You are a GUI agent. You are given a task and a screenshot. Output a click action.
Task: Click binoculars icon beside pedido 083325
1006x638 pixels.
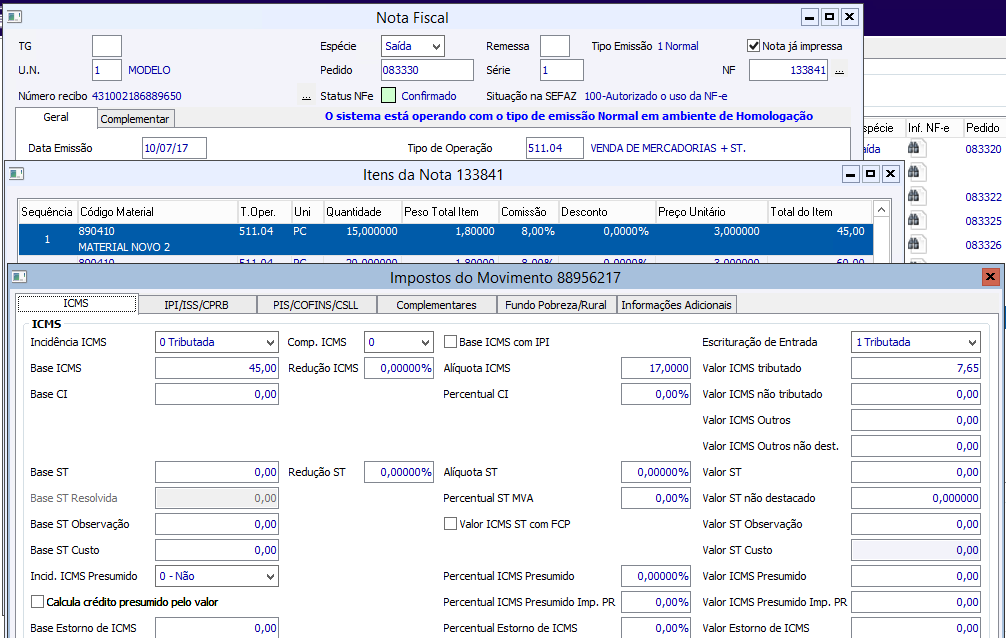(913, 221)
